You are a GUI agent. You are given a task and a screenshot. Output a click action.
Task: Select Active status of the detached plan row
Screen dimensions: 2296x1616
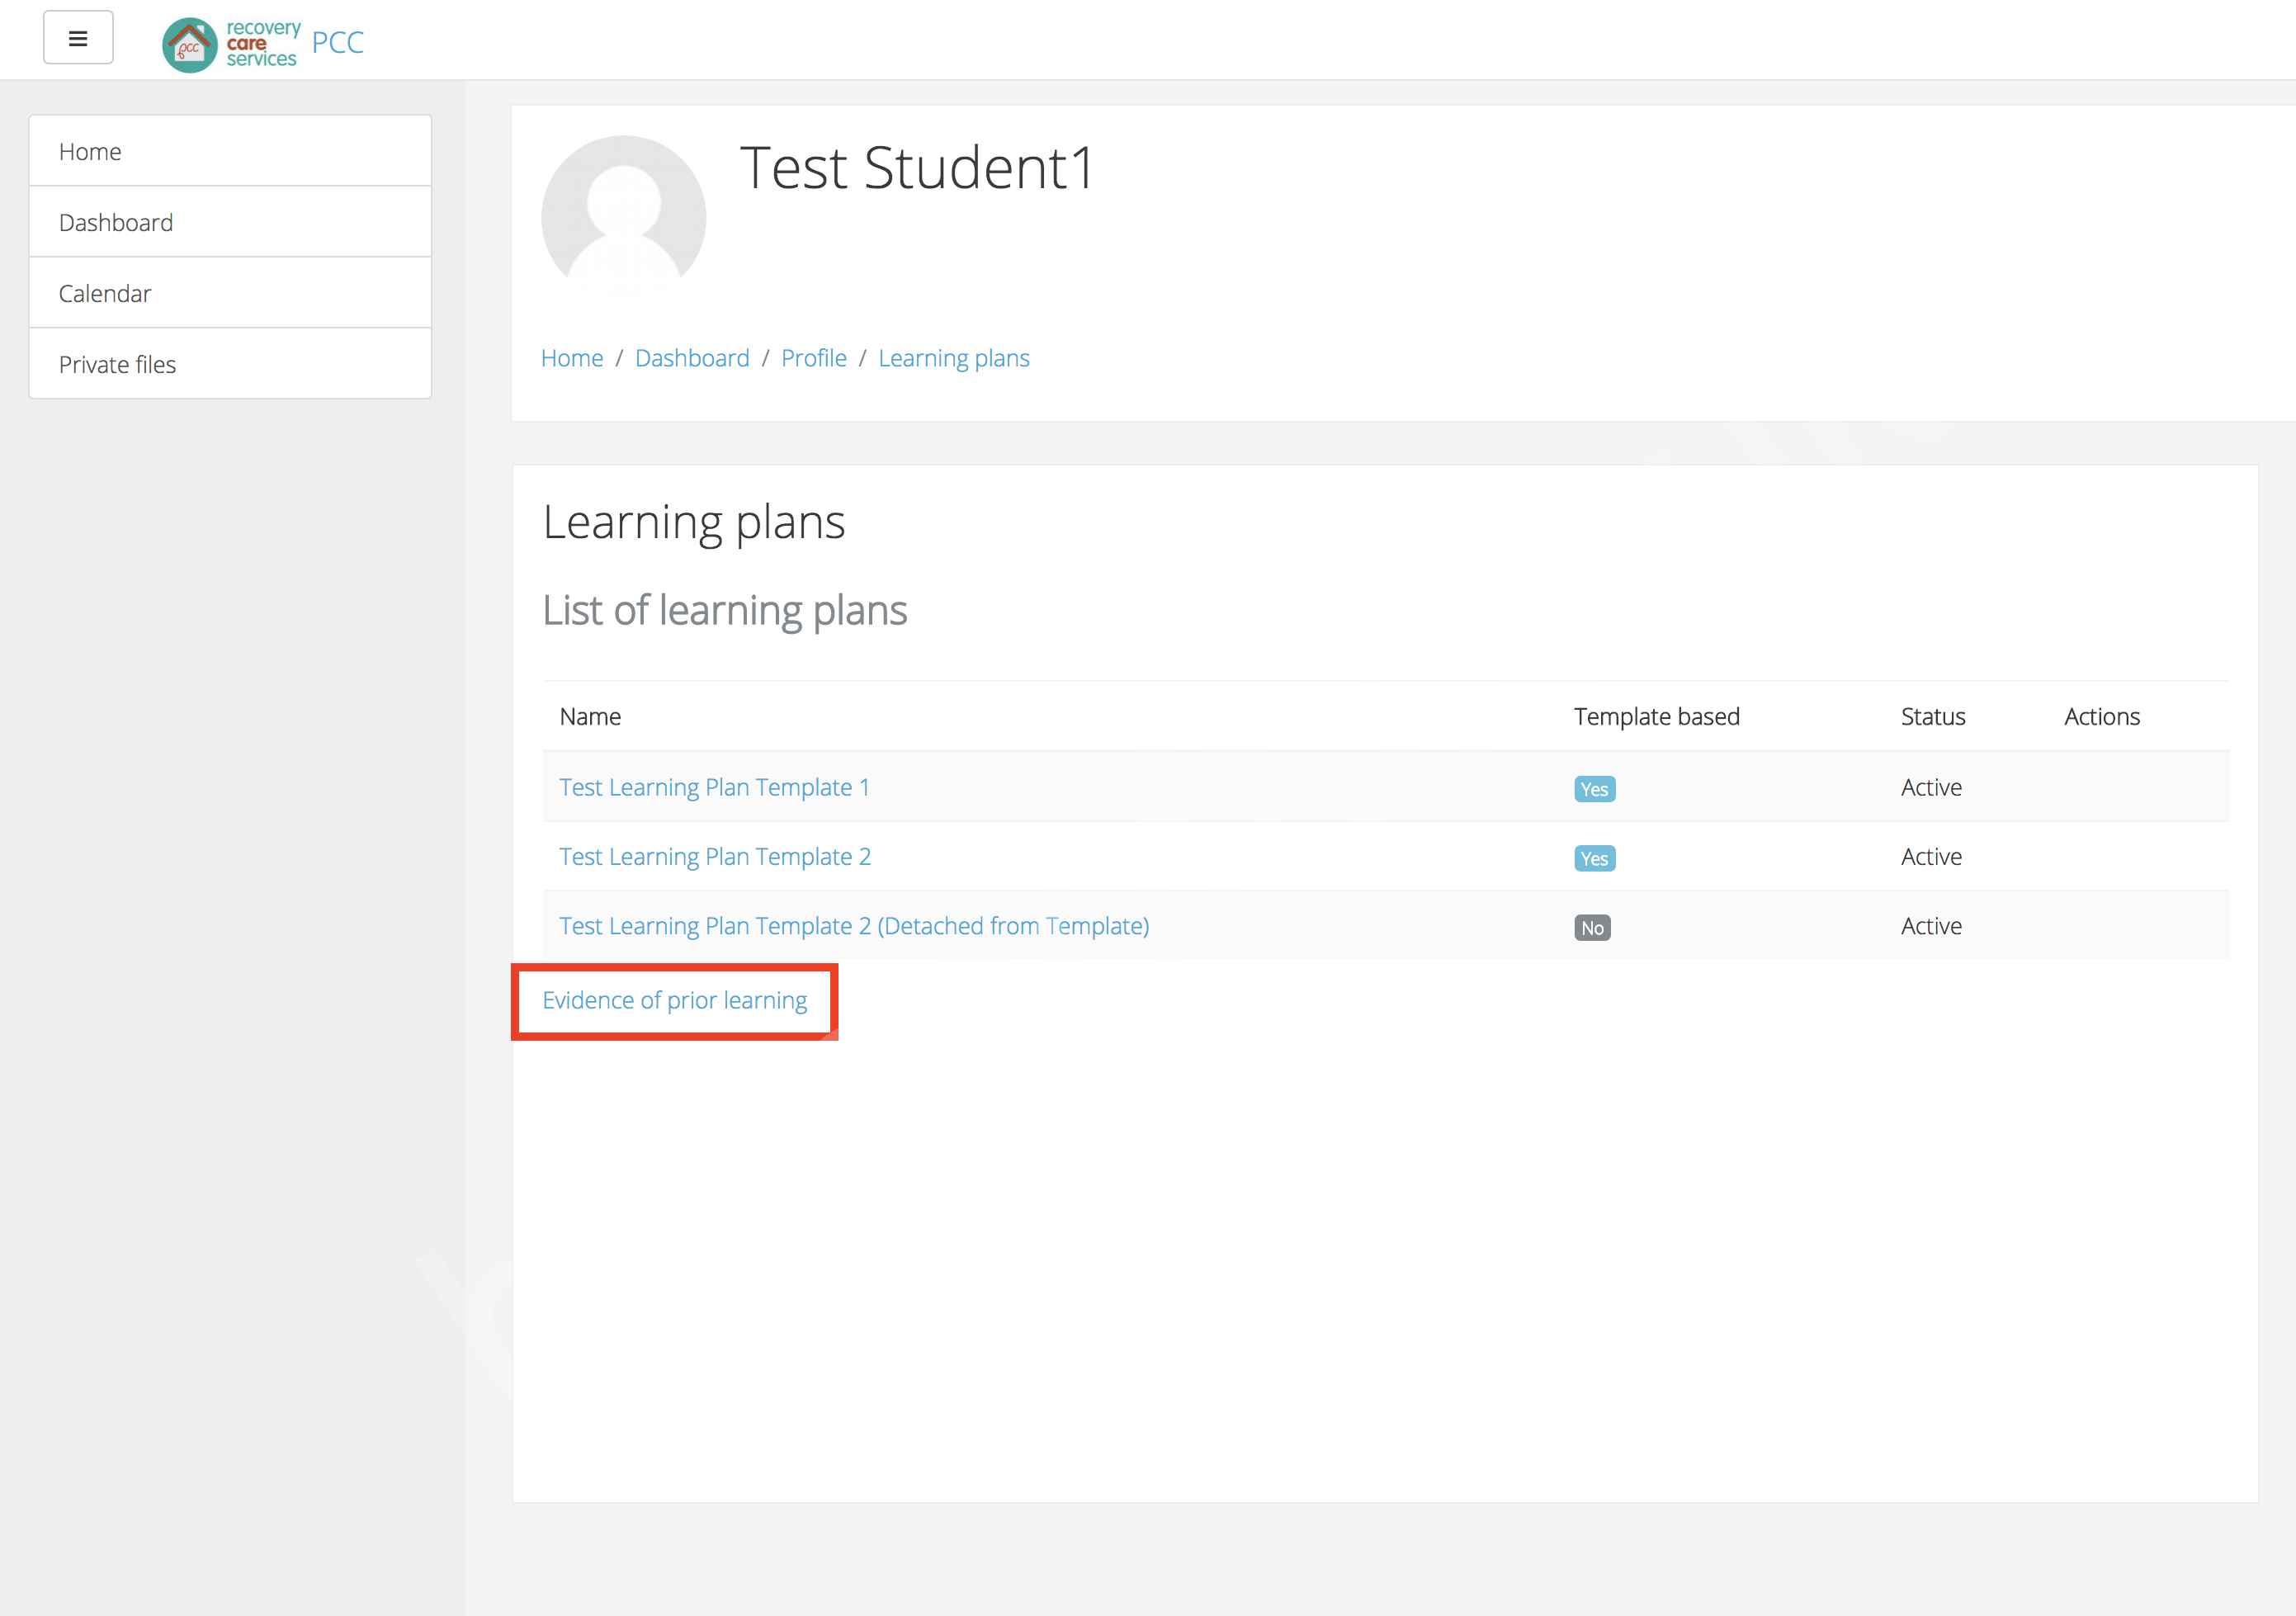pyautogui.click(x=1931, y=926)
